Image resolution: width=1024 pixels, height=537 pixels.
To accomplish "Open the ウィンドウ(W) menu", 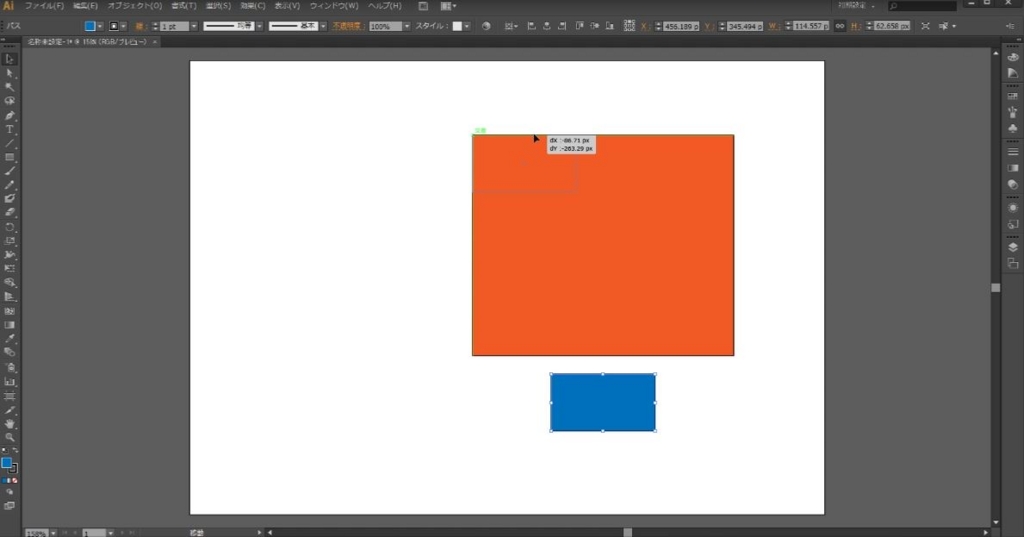I will pyautogui.click(x=334, y=6).
